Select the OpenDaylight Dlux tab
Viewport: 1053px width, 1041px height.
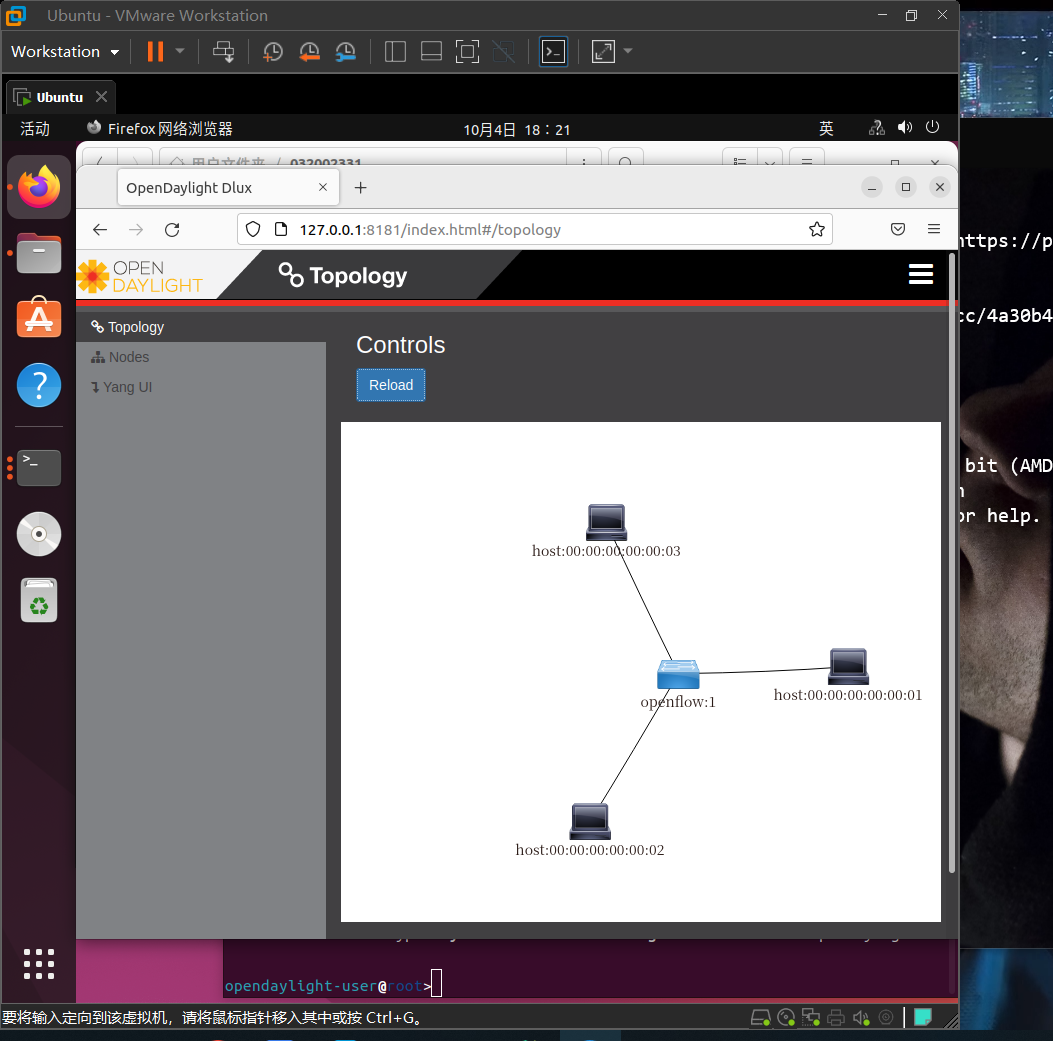pos(228,187)
